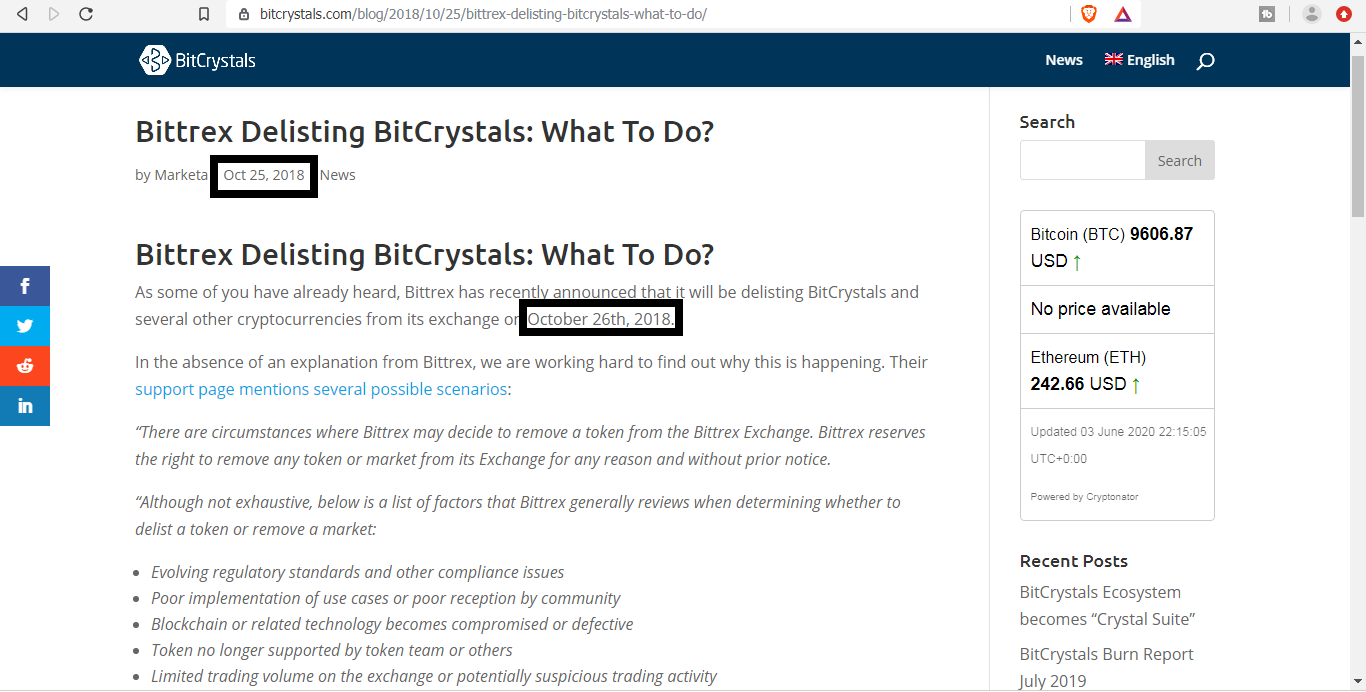Share the post on LinkedIn
This screenshot has height=692, width=1366.
[x=25, y=406]
